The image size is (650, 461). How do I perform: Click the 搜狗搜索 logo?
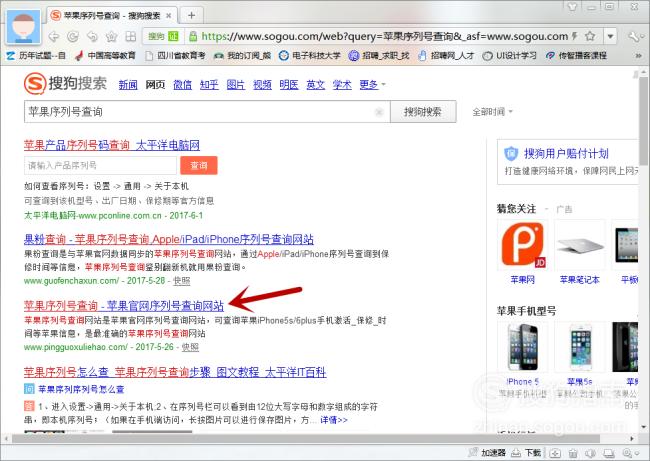(x=65, y=83)
